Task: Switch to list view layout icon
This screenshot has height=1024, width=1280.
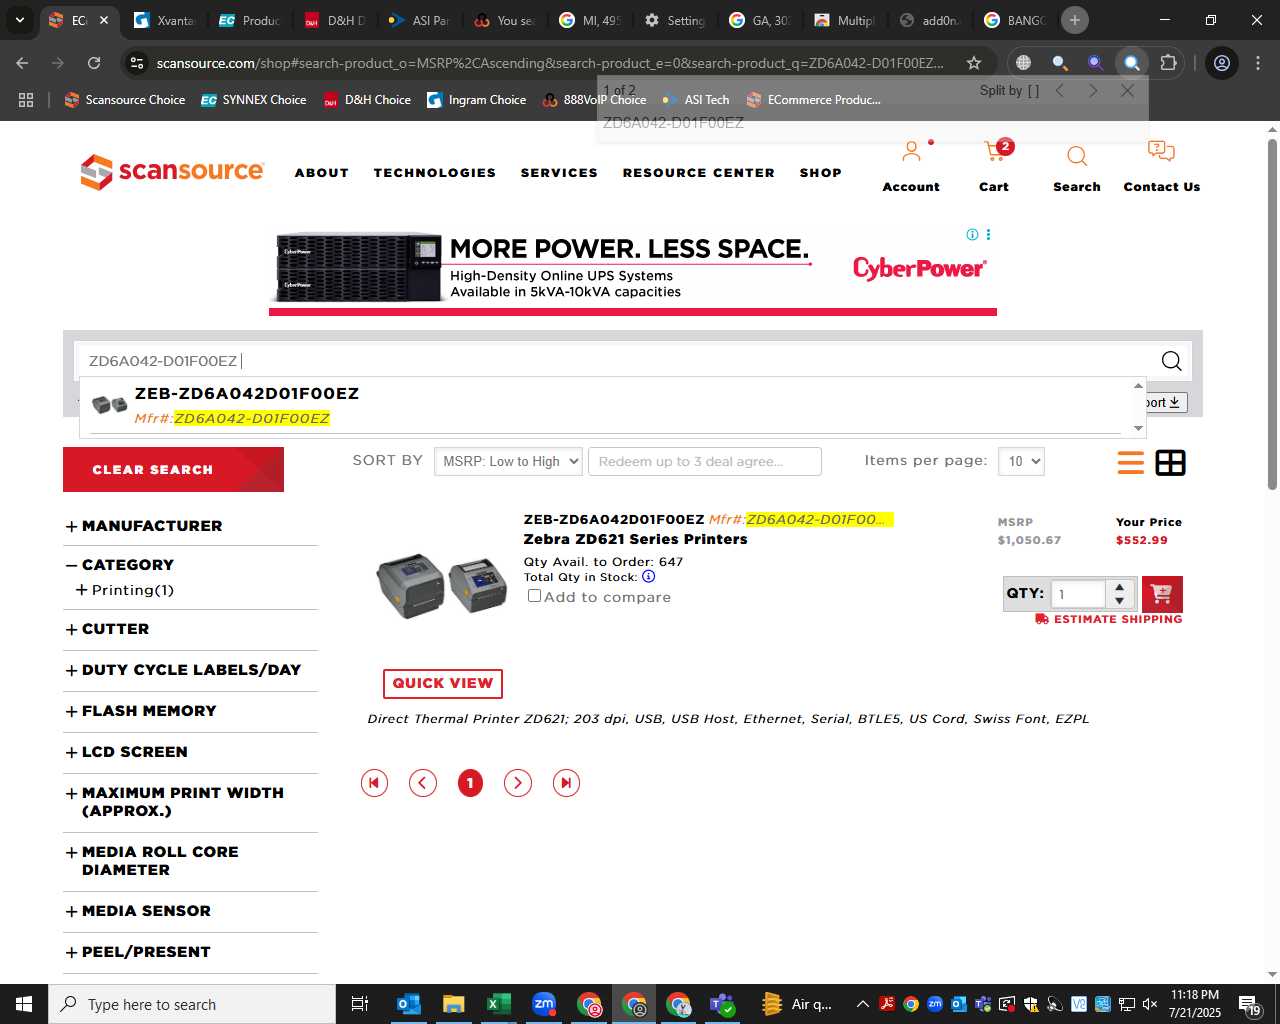Action: coord(1131,463)
